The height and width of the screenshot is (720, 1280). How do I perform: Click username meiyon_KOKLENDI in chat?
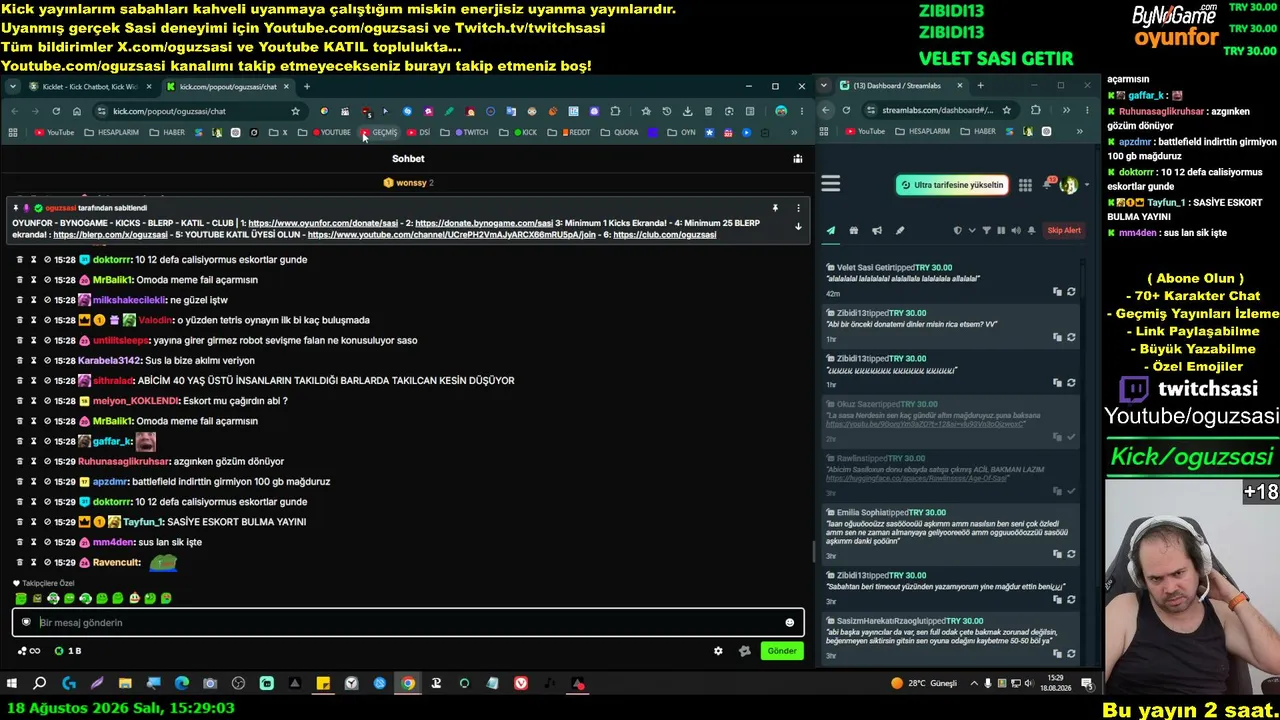pyautogui.click(x=136, y=401)
